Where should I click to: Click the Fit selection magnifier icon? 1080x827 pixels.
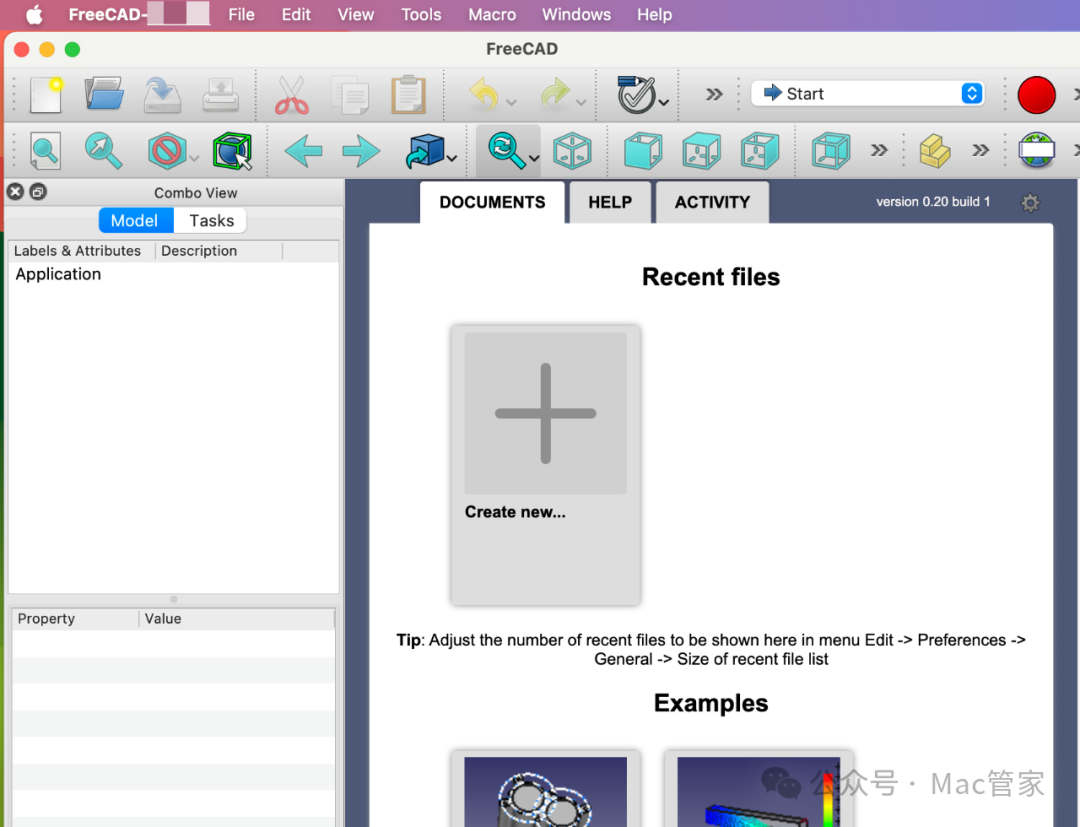103,151
